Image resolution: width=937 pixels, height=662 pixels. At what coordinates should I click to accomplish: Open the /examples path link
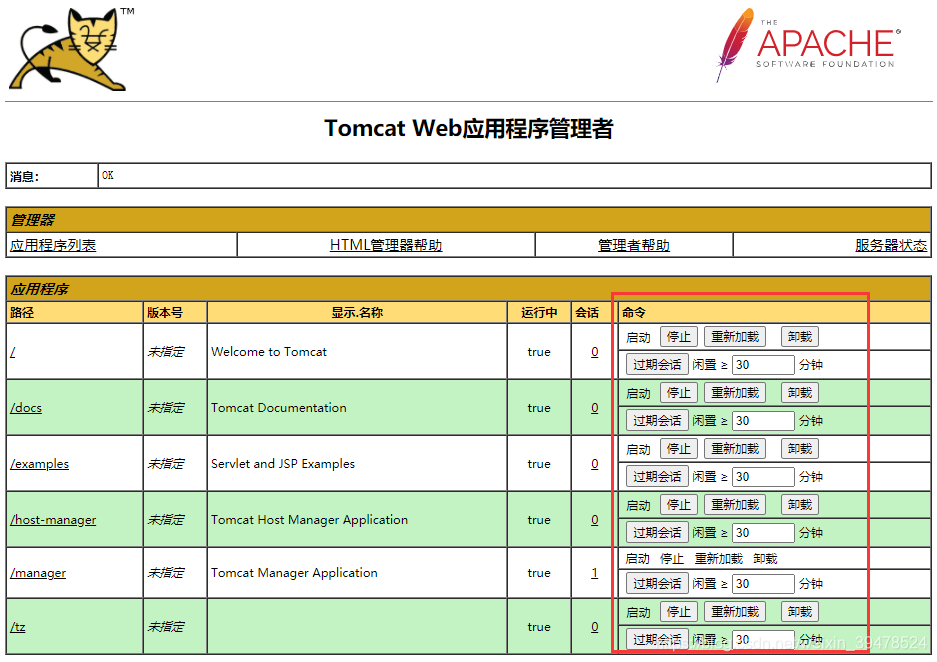pyautogui.click(x=39, y=464)
